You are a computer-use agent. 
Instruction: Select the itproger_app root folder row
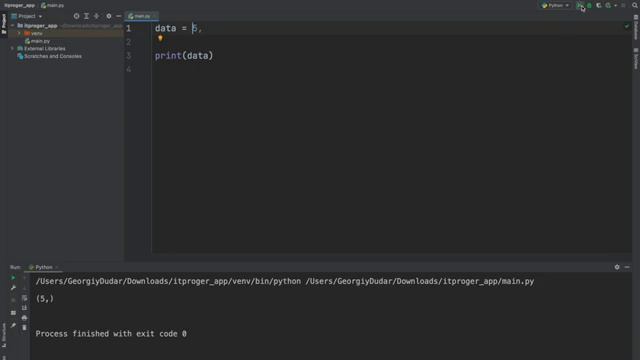point(65,25)
